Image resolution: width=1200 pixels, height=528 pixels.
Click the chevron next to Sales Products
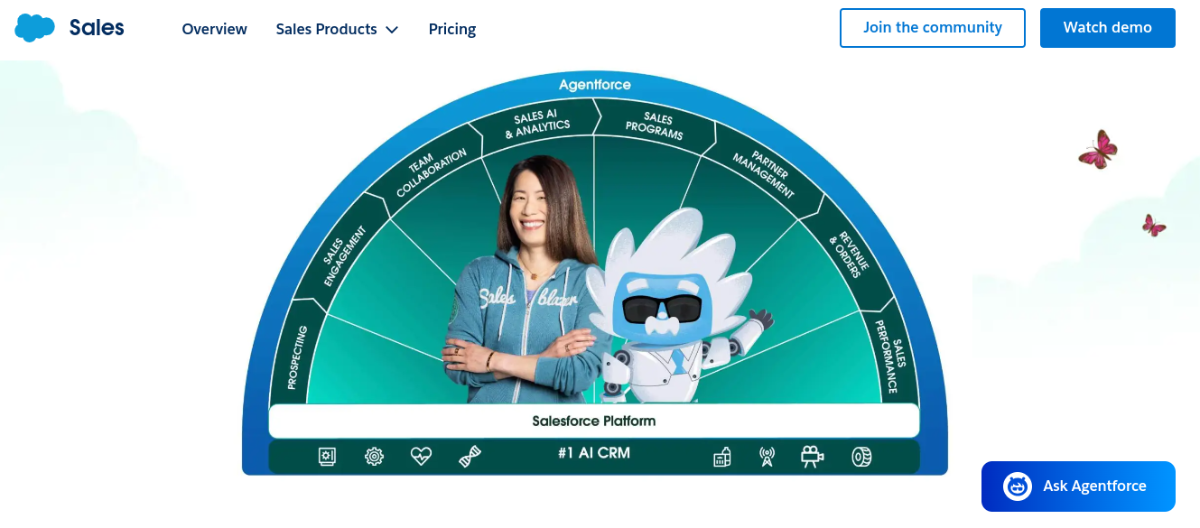pos(392,30)
